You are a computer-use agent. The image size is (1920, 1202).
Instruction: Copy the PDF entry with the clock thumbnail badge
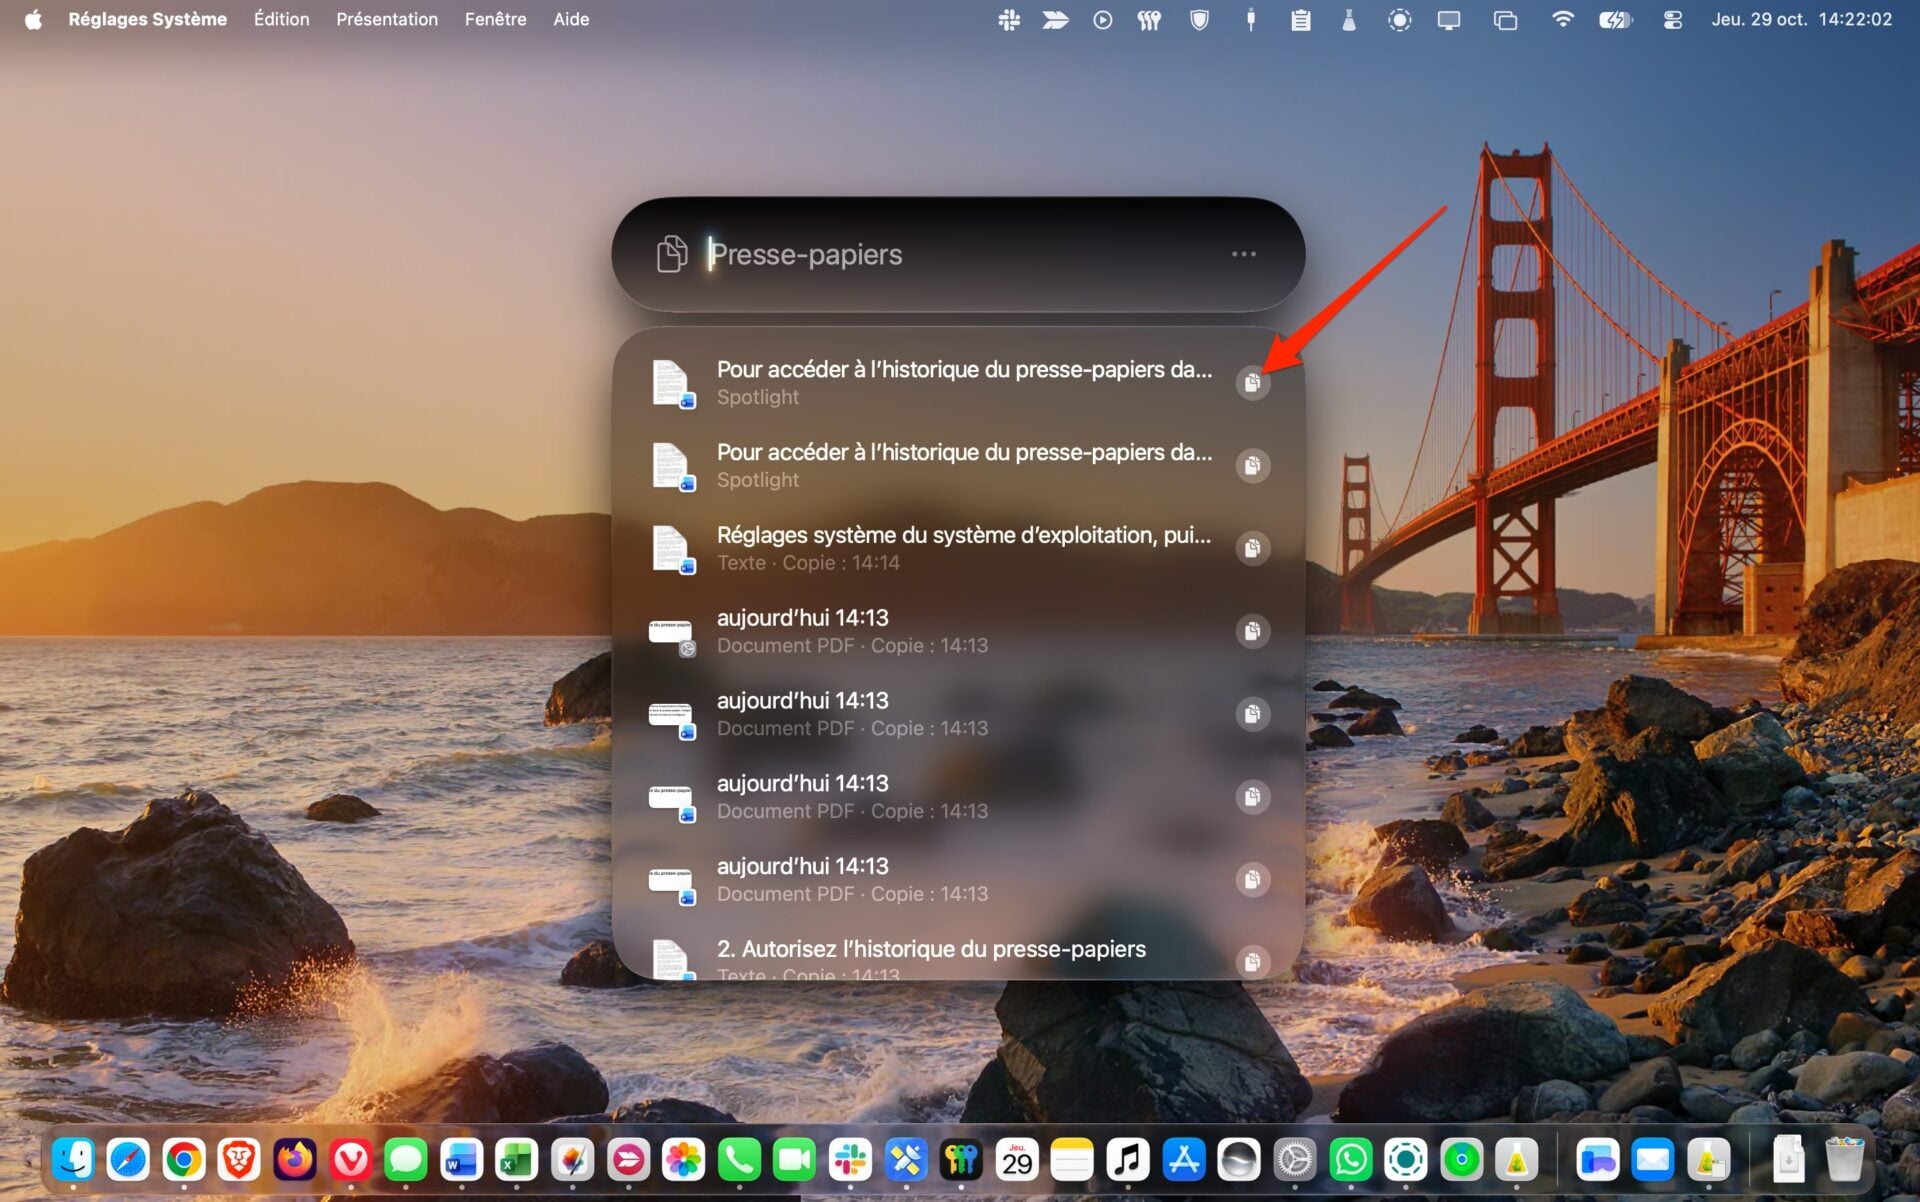pos(1252,631)
